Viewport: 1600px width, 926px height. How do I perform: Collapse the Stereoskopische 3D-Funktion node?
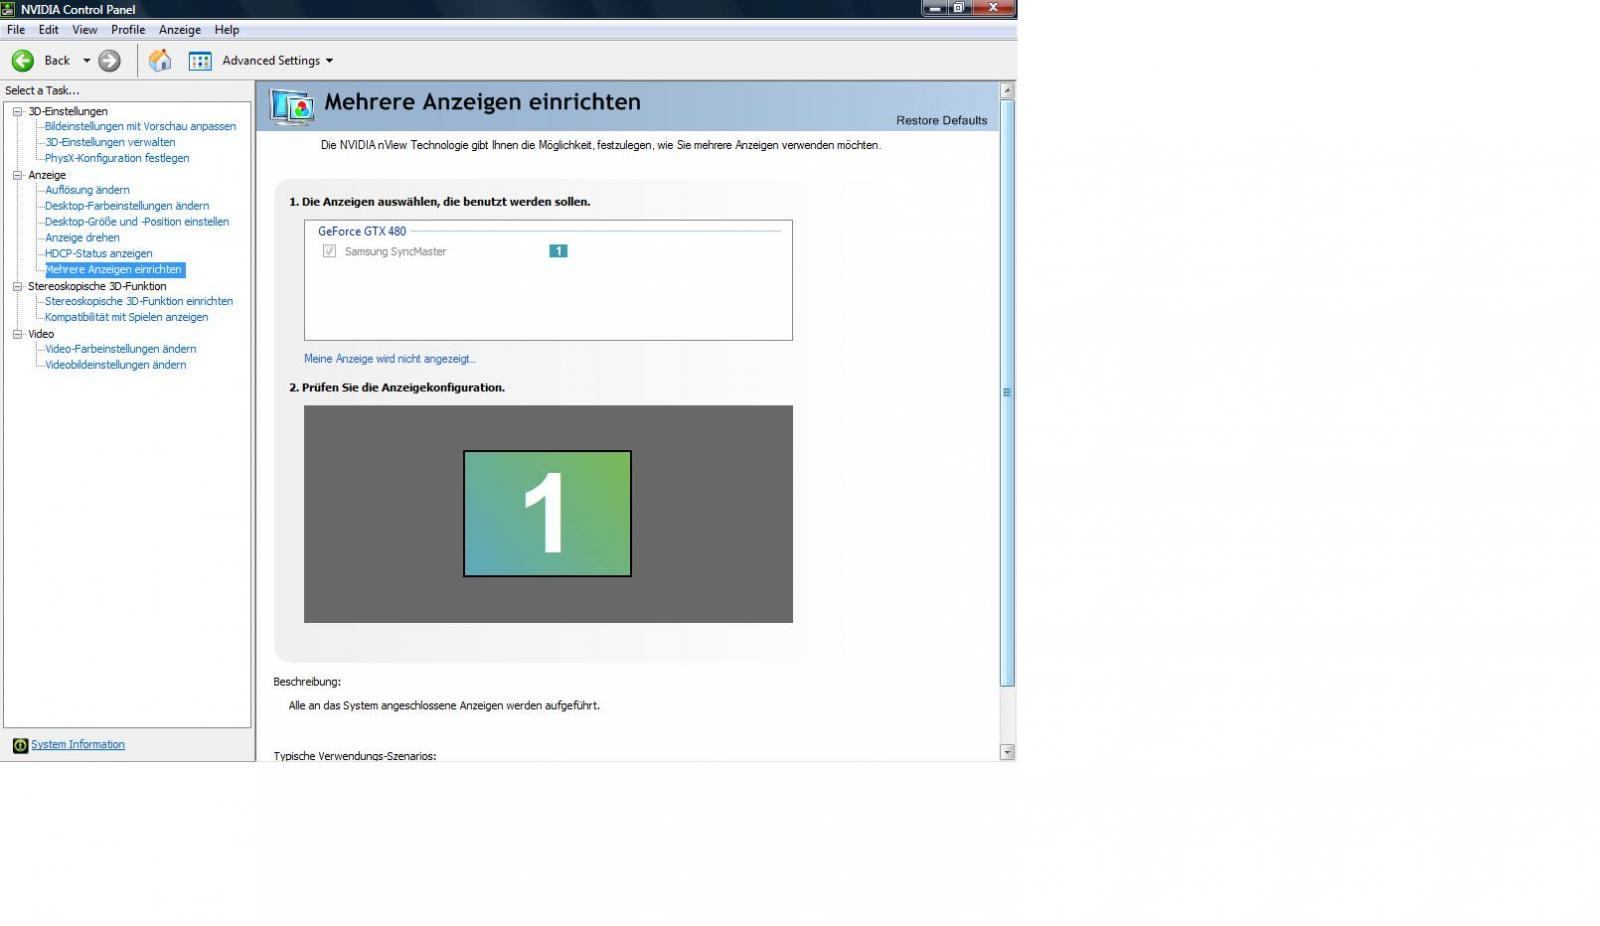pyautogui.click(x=17, y=286)
